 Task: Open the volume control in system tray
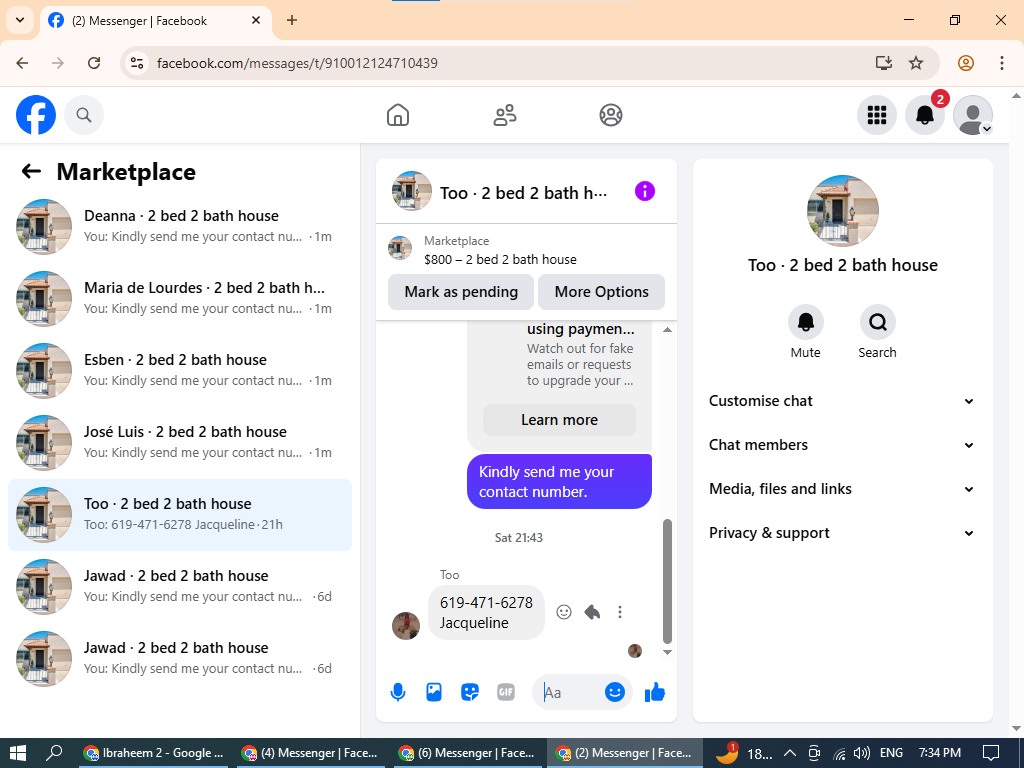coord(861,753)
